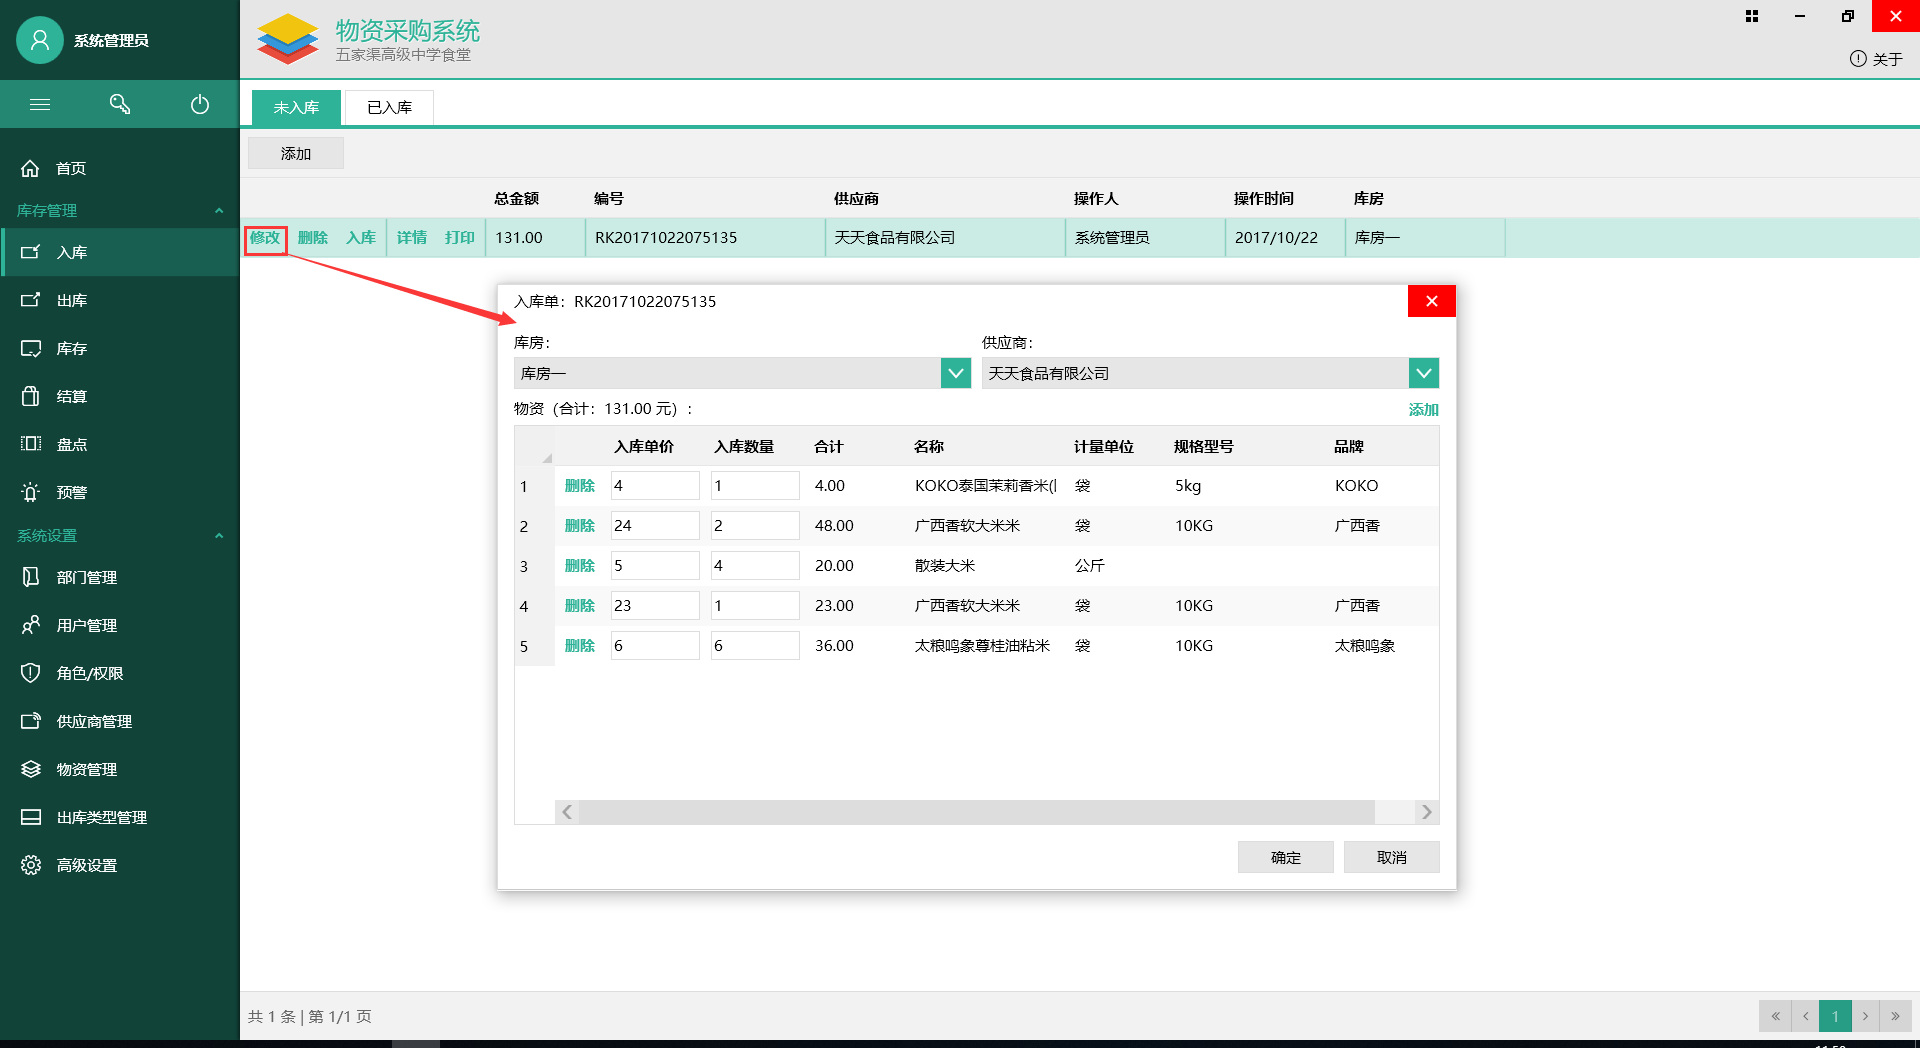Click the search magnifier icon in sidebar

[120, 104]
